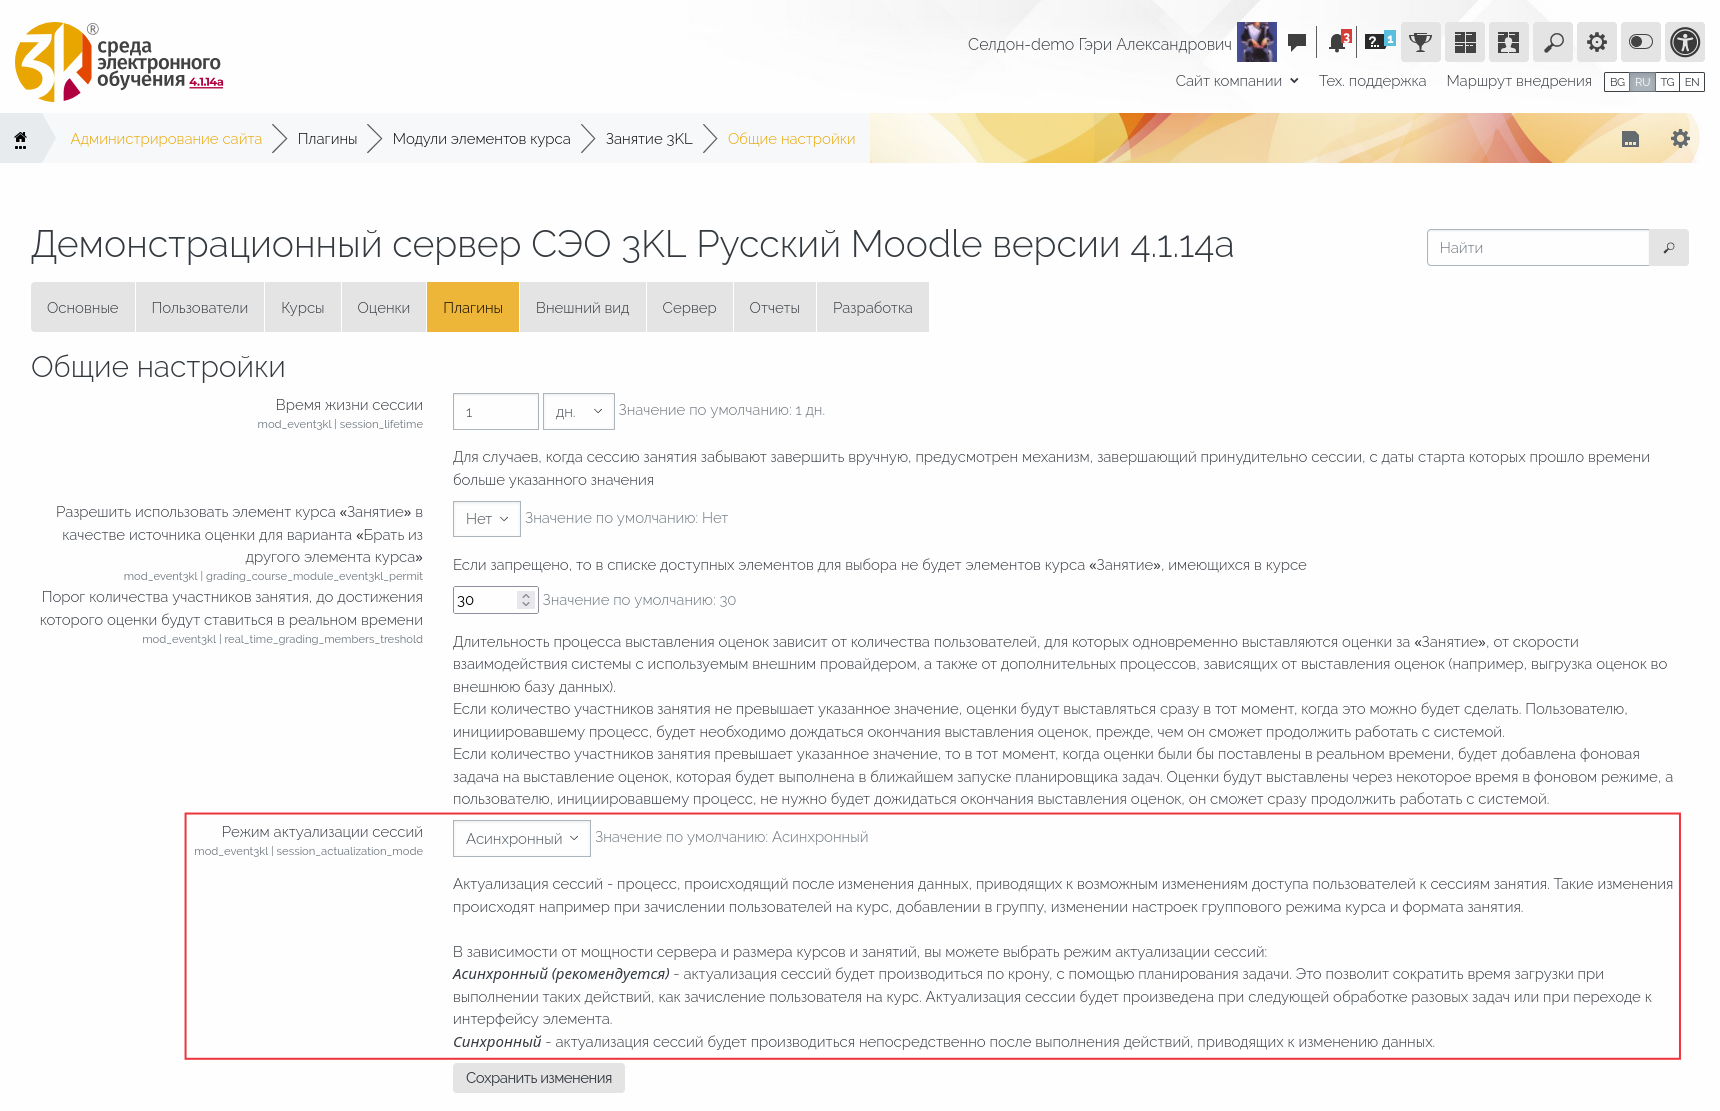Image resolution: width=1720 pixels, height=1111 pixels.
Task: Follow the Администрирование сайта breadcrumb link
Action: click(166, 139)
